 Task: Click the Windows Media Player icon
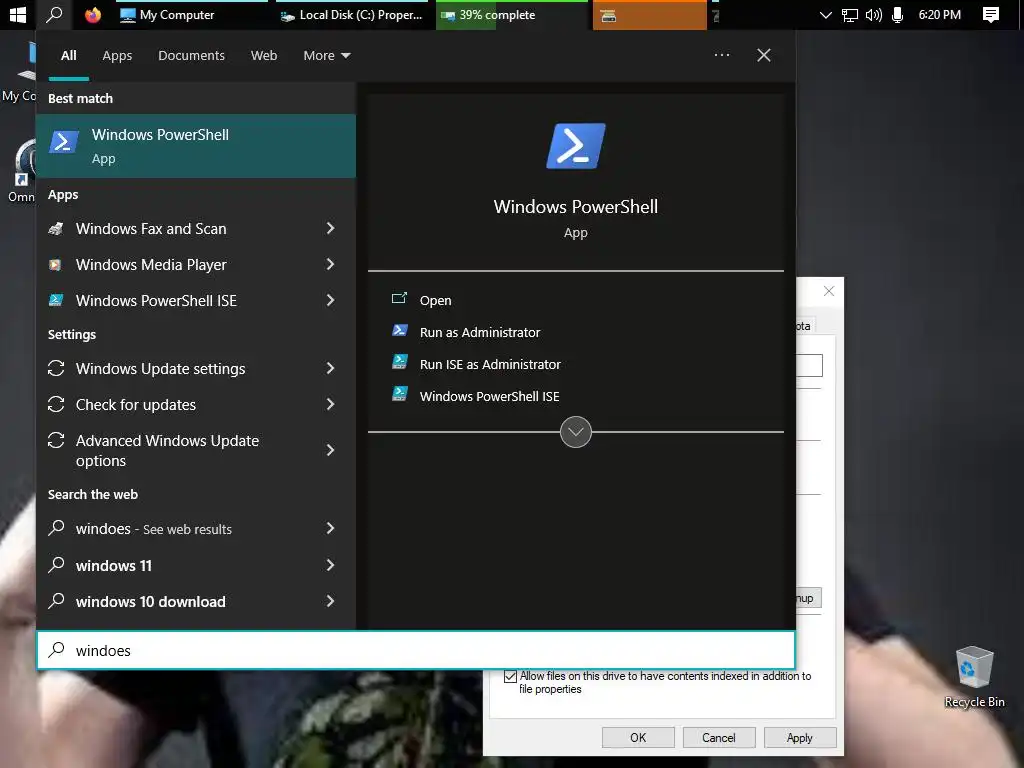(56, 264)
